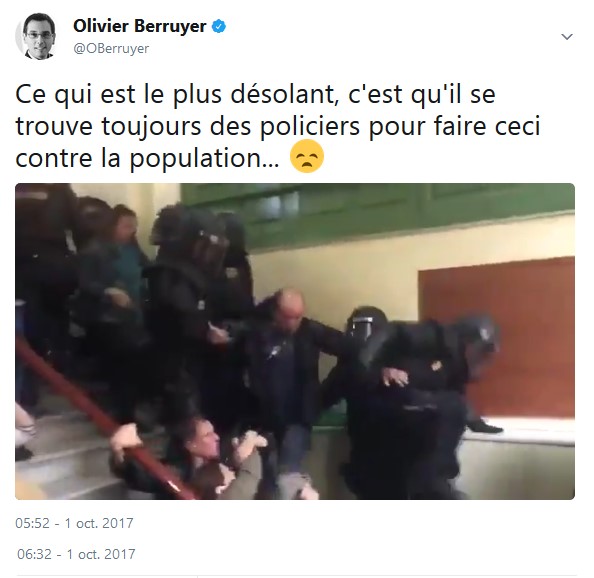Visit the @OBerruyer handle
The width and height of the screenshot is (594, 578).
coord(111,49)
